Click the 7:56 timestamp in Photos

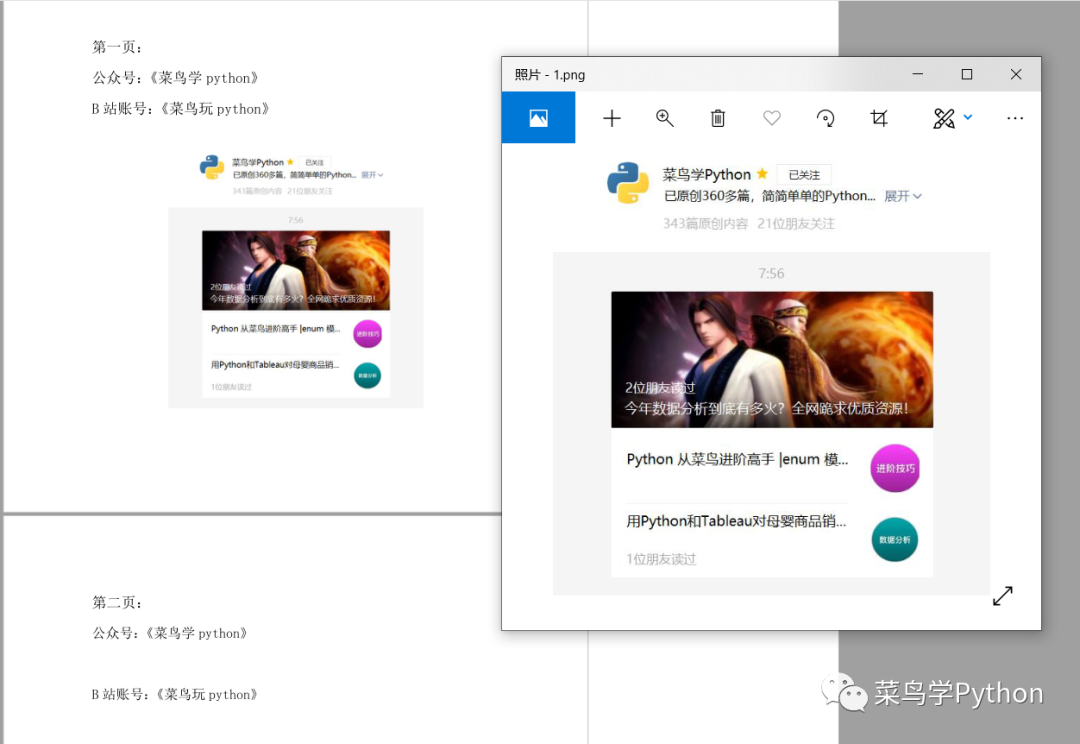pos(771,273)
